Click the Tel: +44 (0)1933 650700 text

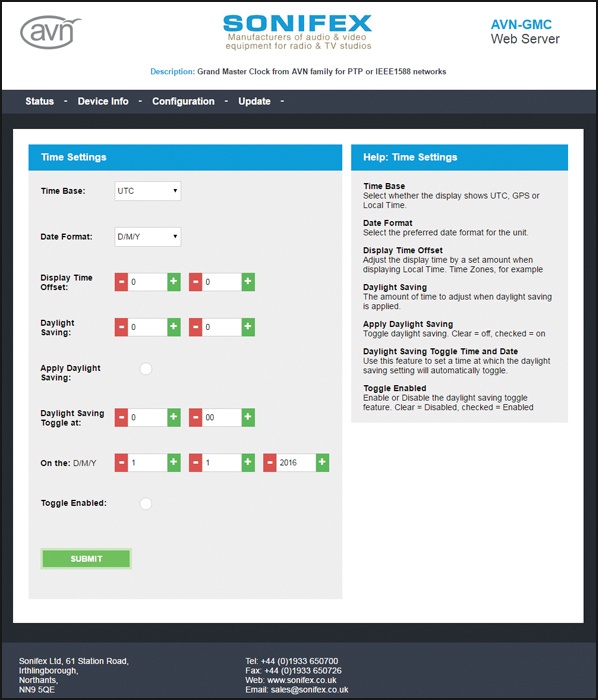(291, 661)
